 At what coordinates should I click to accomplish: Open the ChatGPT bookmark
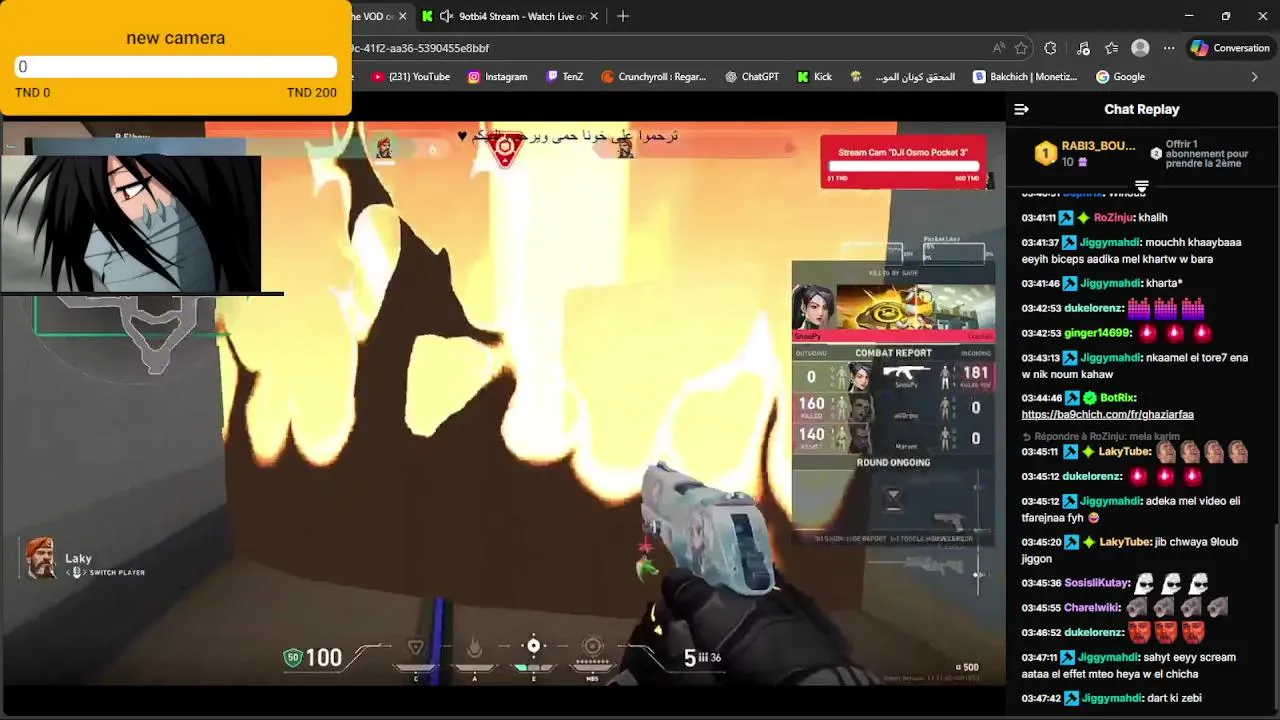point(751,77)
